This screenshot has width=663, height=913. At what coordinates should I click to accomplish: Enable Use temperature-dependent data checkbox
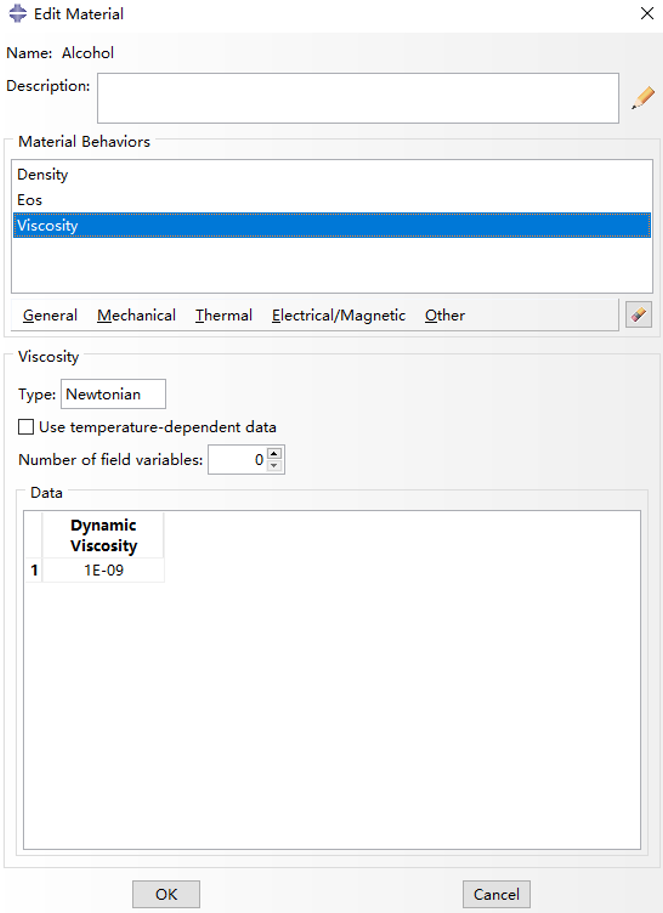click(x=26, y=427)
